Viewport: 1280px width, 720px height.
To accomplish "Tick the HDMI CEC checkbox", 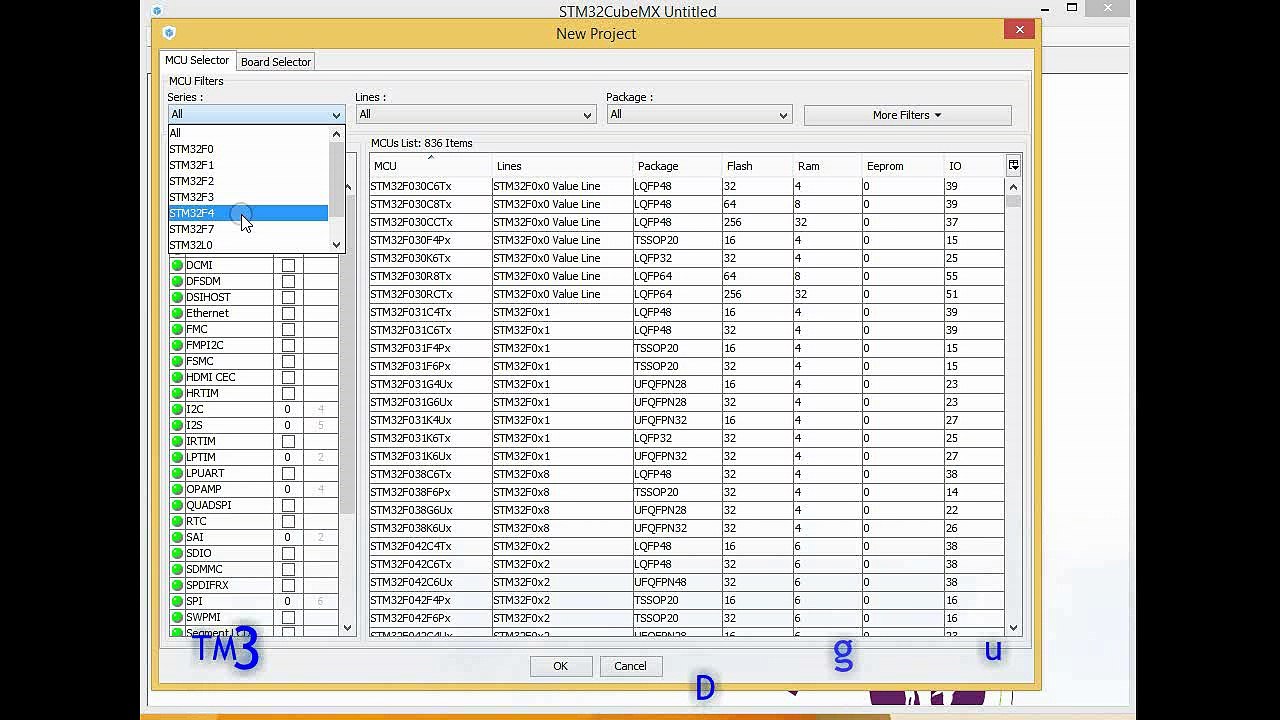I will (x=288, y=377).
